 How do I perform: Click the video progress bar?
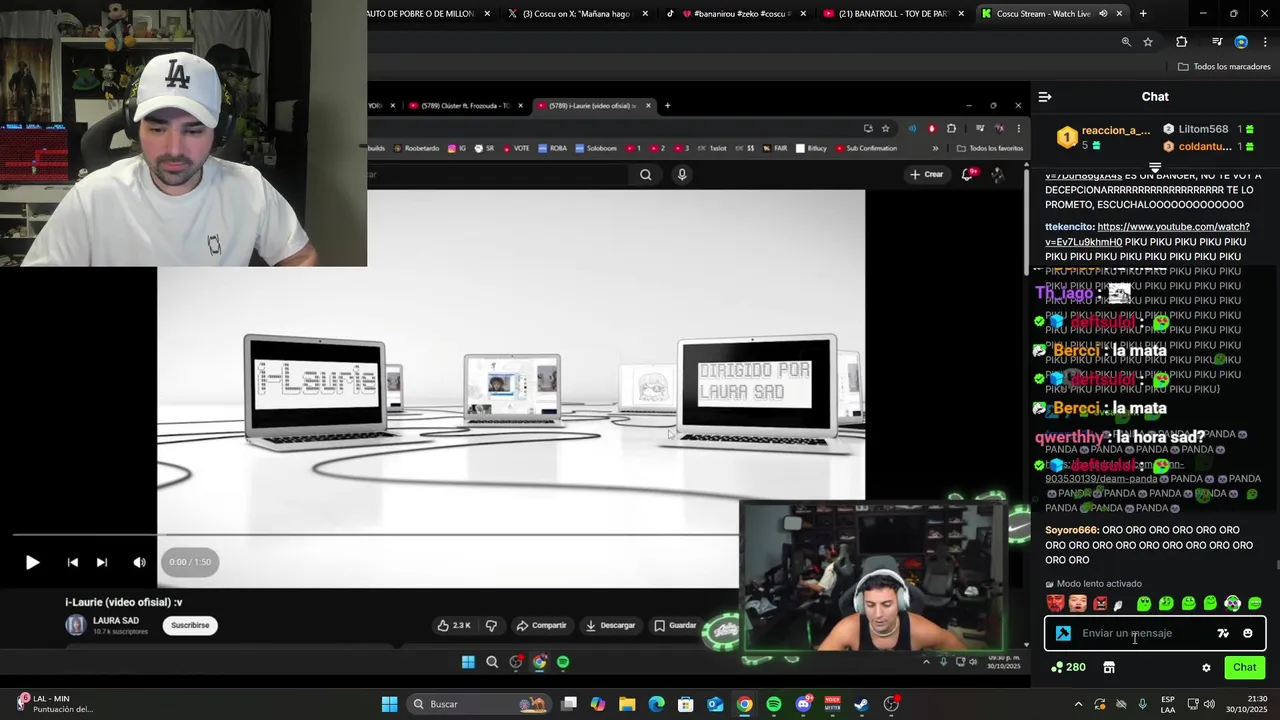pyautogui.click(x=375, y=535)
